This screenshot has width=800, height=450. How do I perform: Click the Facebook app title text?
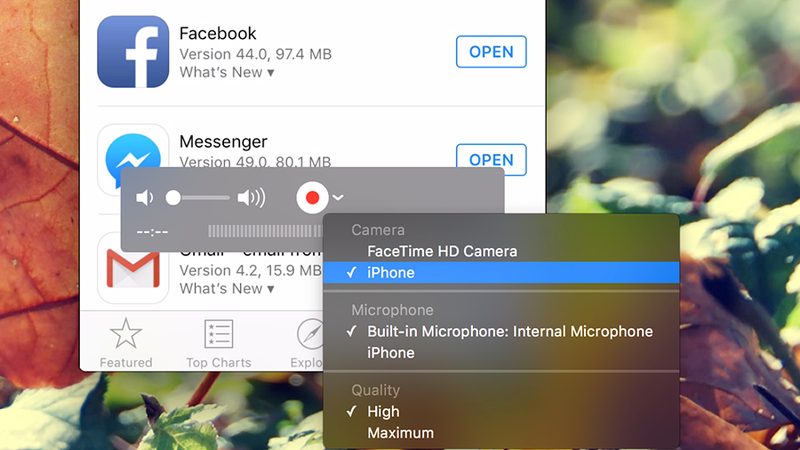tap(218, 34)
